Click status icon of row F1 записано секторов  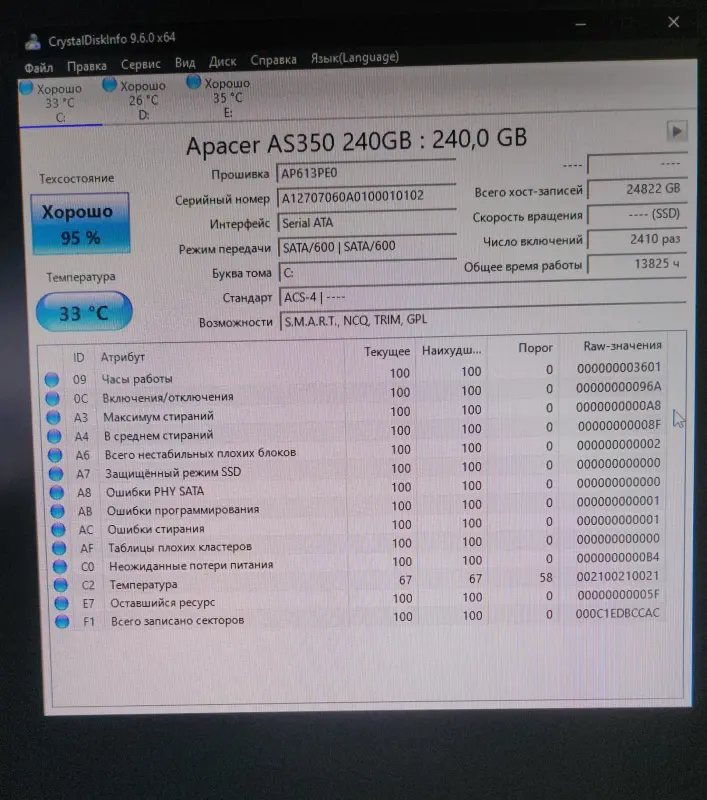click(x=62, y=621)
